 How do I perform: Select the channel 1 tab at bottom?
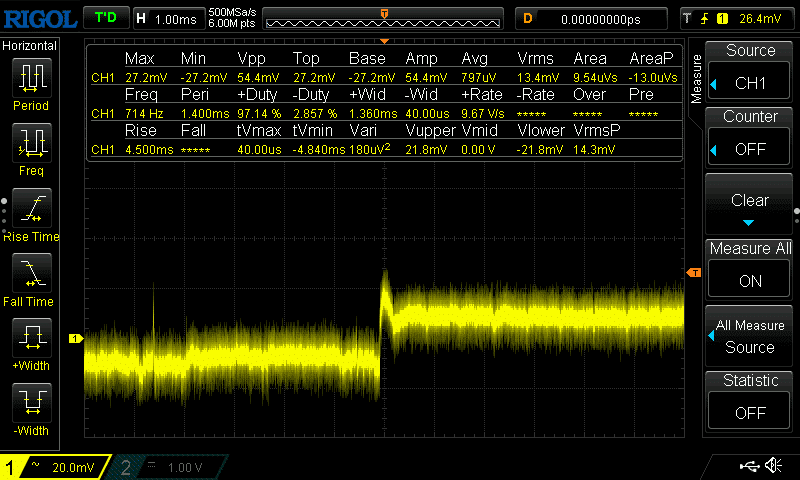point(55,467)
